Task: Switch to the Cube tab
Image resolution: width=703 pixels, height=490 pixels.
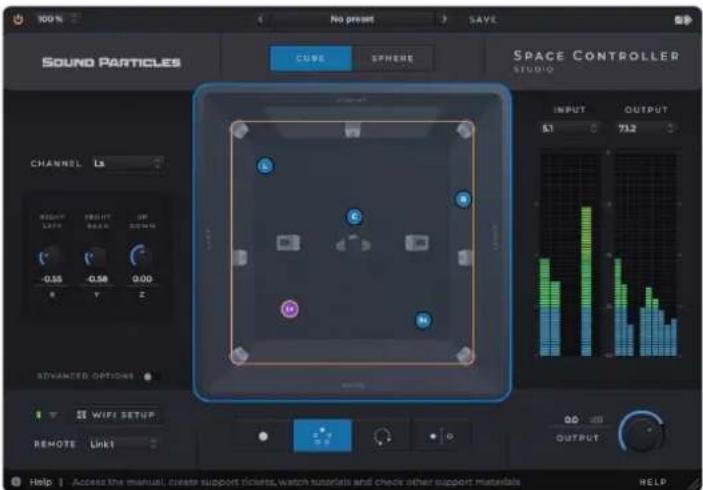Action: [x=311, y=58]
